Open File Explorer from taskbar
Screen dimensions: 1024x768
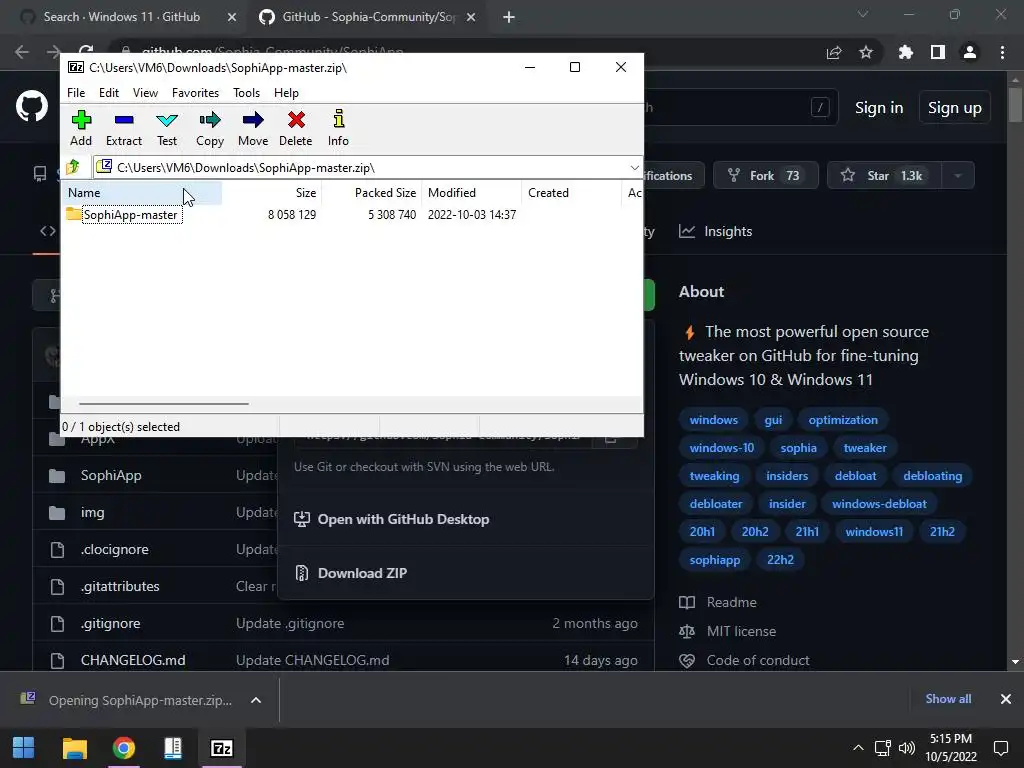[x=74, y=748]
